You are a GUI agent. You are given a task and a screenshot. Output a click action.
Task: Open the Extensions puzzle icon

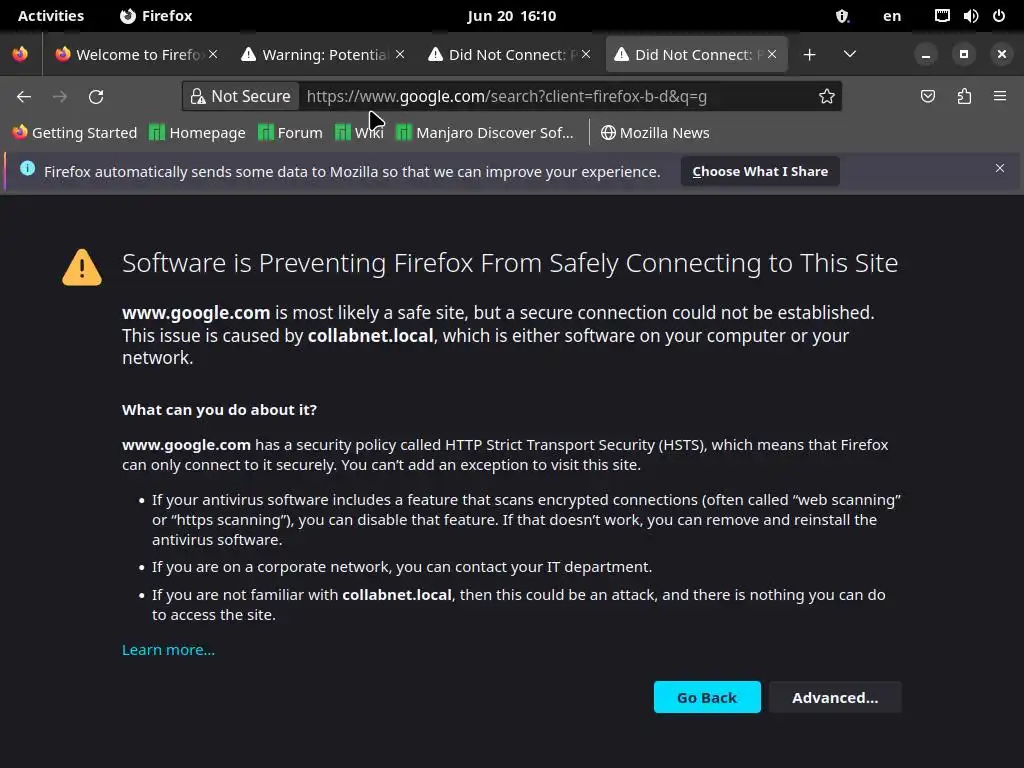pyautogui.click(x=964, y=97)
